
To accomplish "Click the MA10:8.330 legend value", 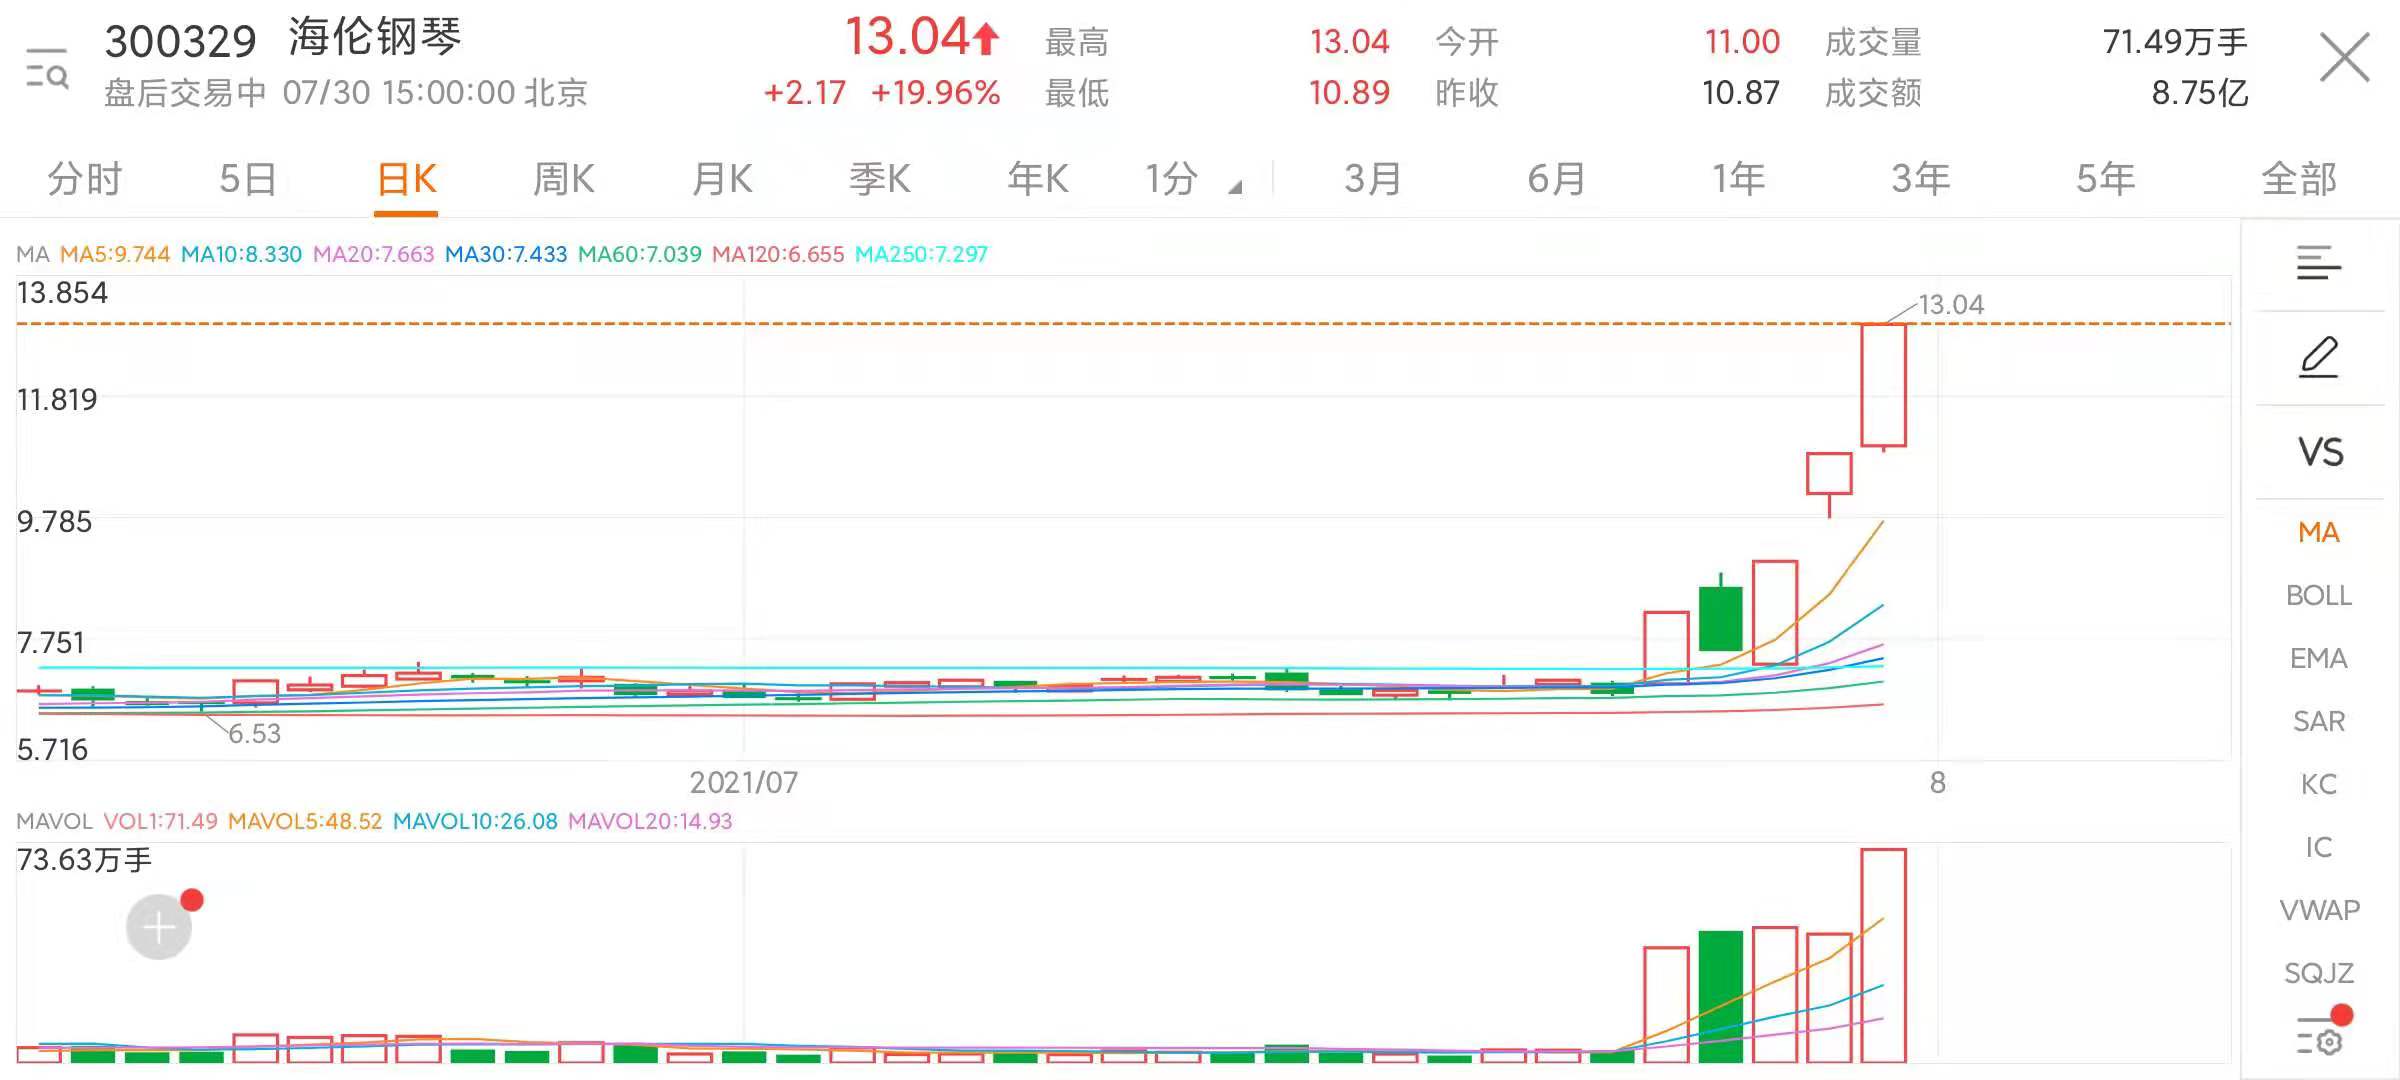I will coord(241,254).
